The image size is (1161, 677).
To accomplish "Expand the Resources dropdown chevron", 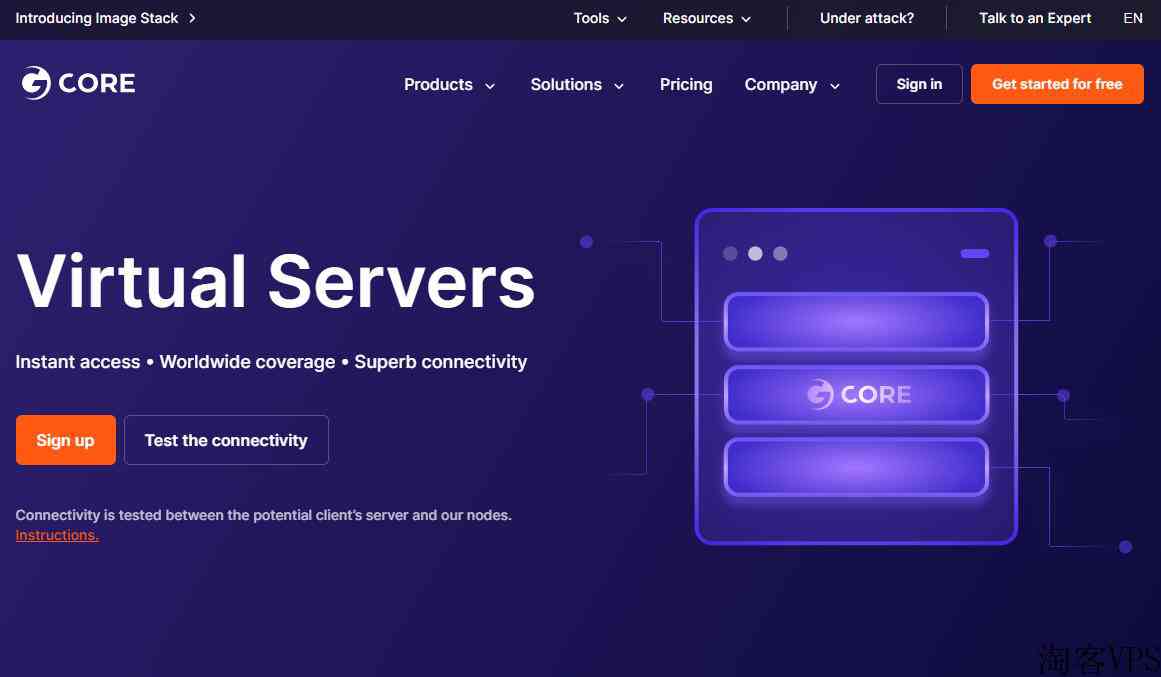I will click(x=746, y=19).
